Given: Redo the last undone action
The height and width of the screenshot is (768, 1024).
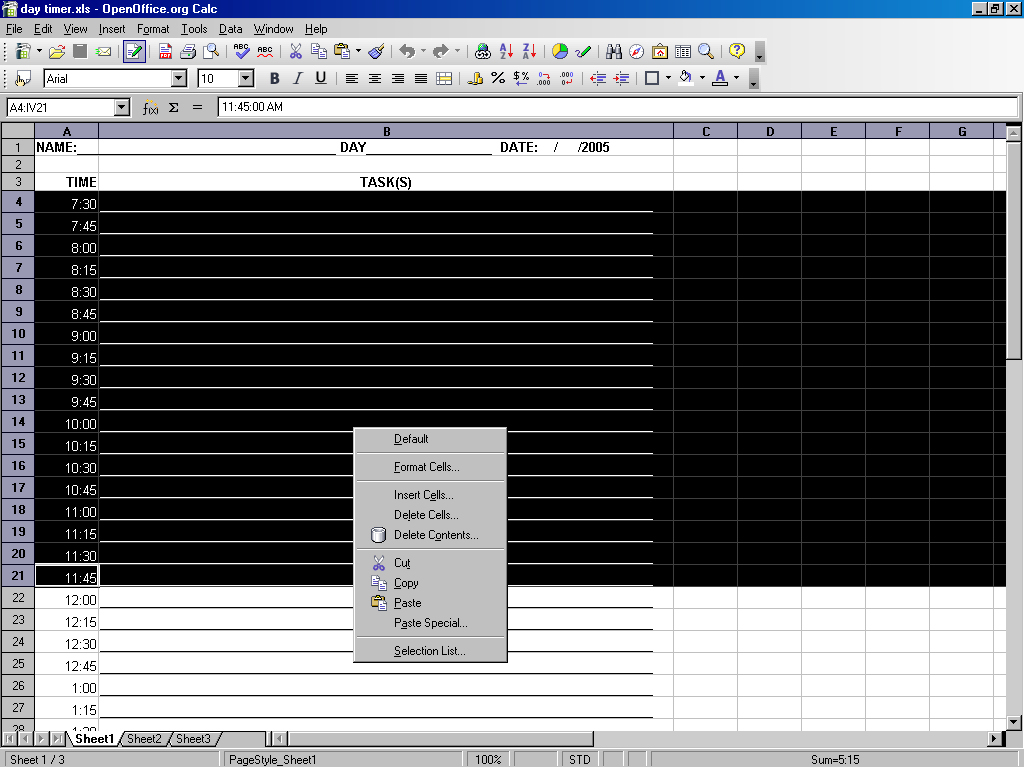Looking at the screenshot, I should (441, 52).
